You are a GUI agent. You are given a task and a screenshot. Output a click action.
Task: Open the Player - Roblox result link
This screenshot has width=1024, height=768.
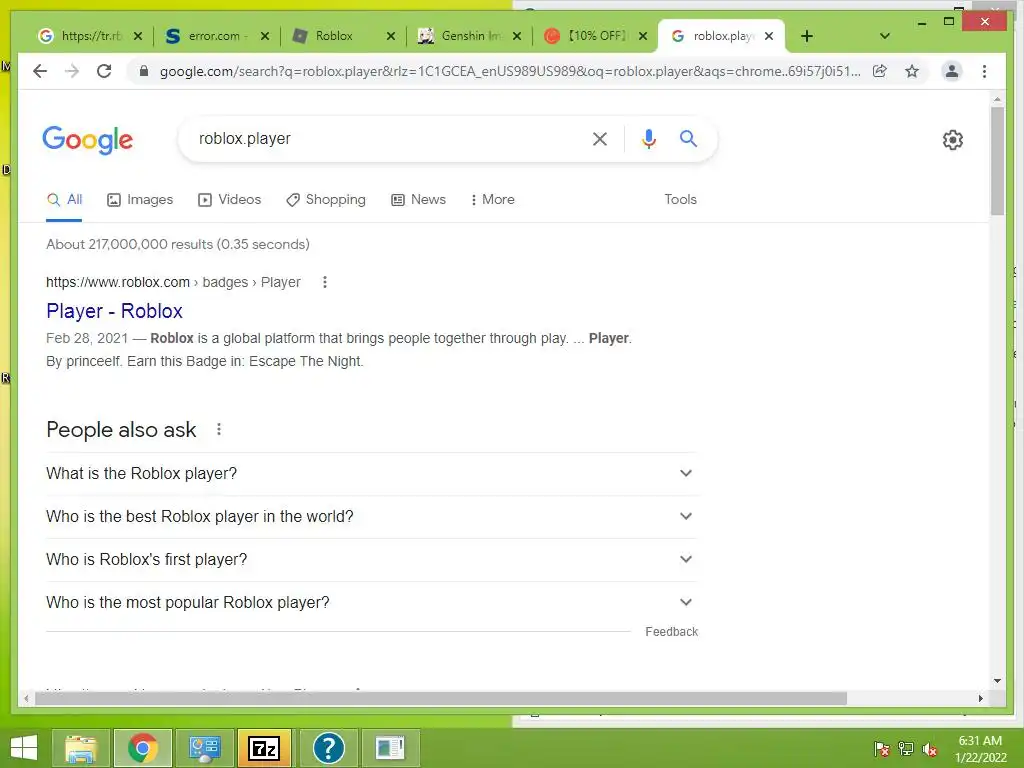pyautogui.click(x=114, y=311)
